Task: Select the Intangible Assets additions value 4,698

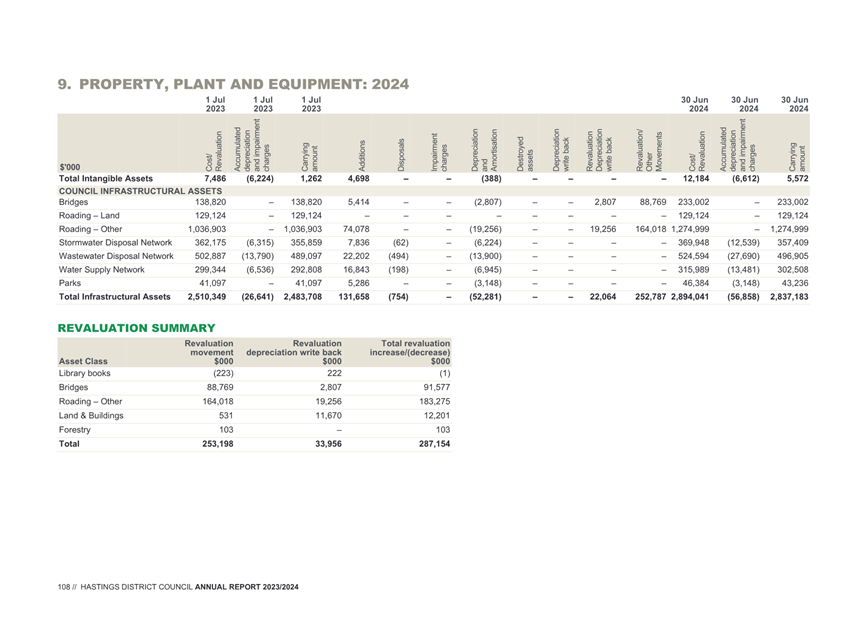Action: pos(358,178)
